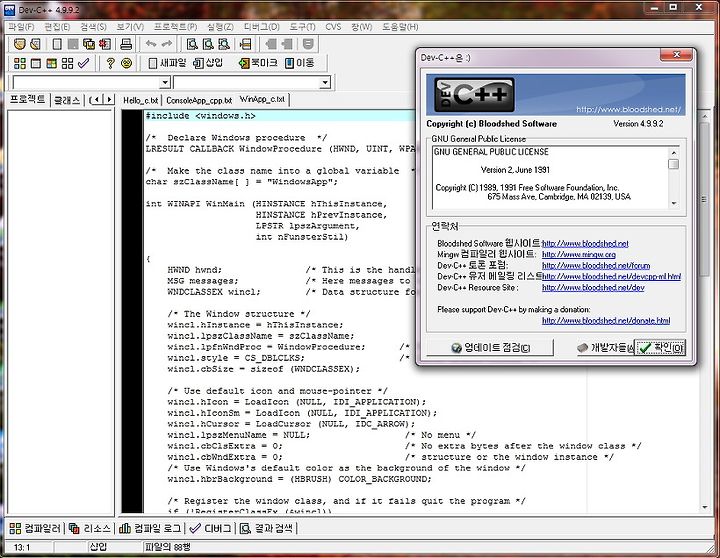Click the http://www.mingw.org link
Viewport: 720px width, 558px height.
coord(579,254)
